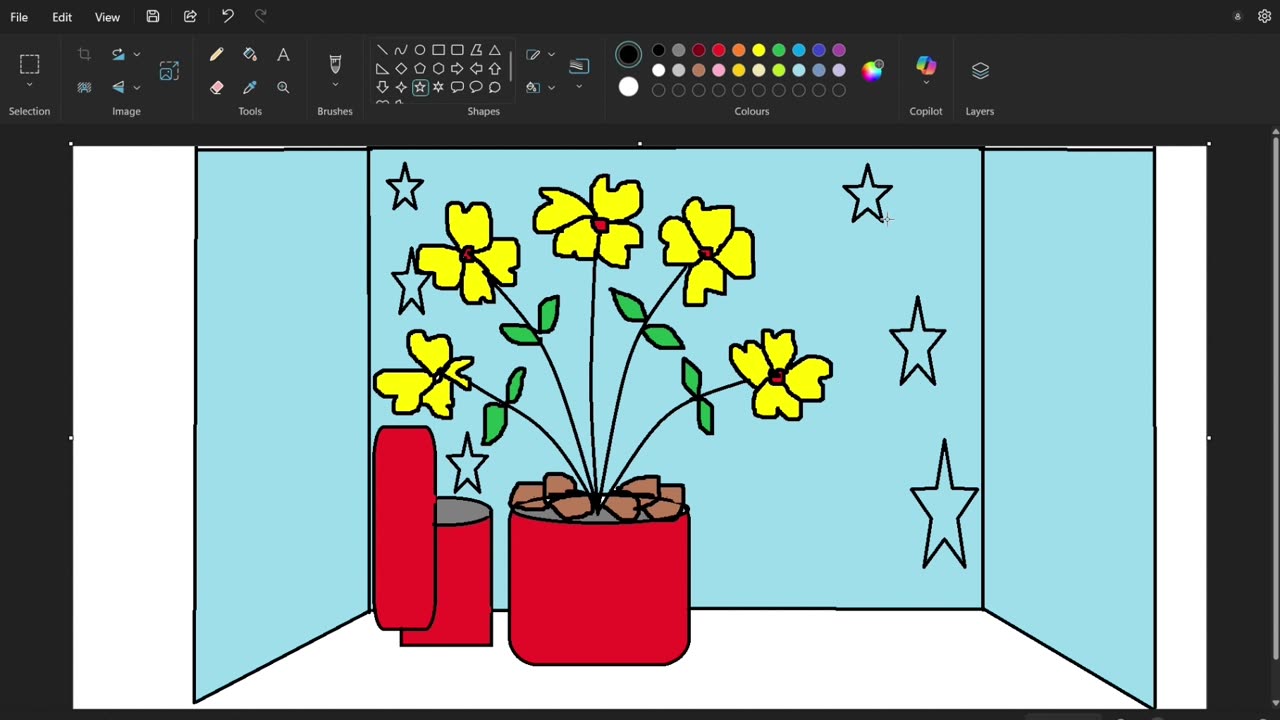Select the hexagon shape
The height and width of the screenshot is (720, 1280).
tap(438, 69)
